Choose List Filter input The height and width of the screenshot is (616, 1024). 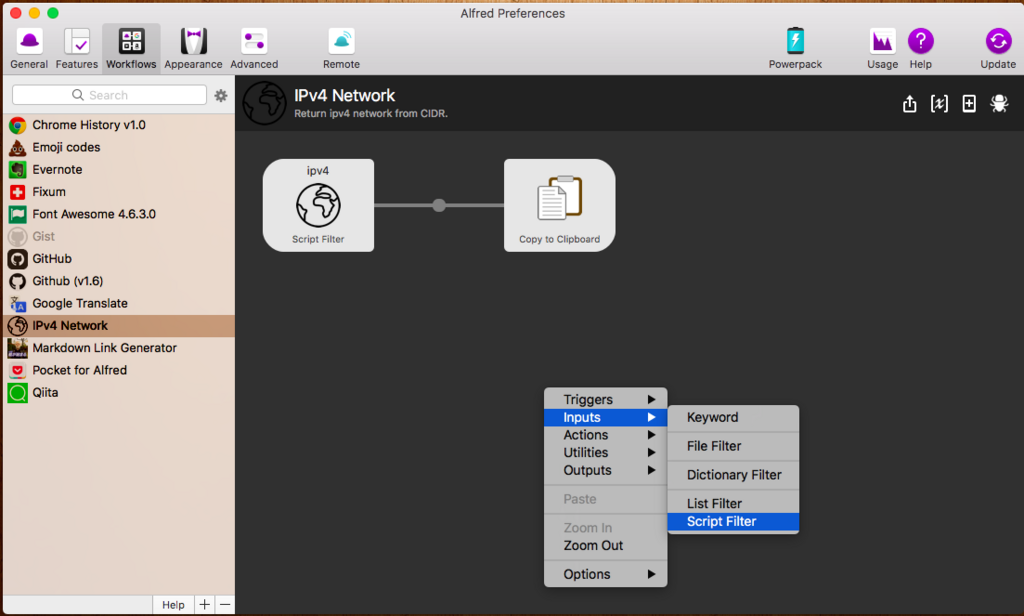733,503
